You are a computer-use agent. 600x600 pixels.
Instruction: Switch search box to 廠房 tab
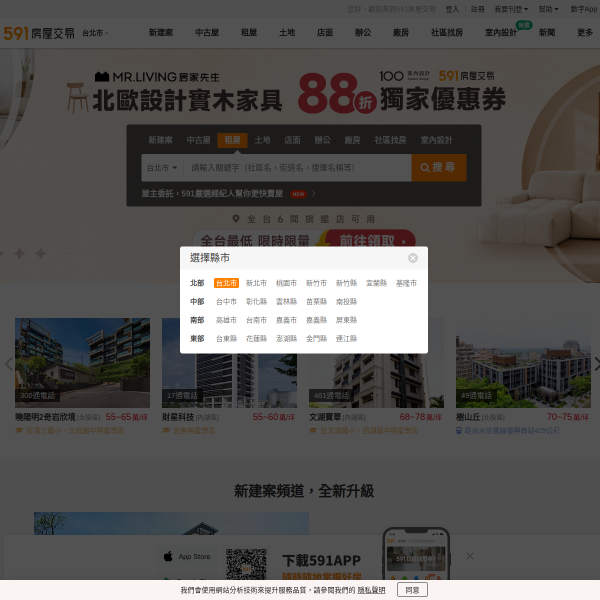click(352, 140)
